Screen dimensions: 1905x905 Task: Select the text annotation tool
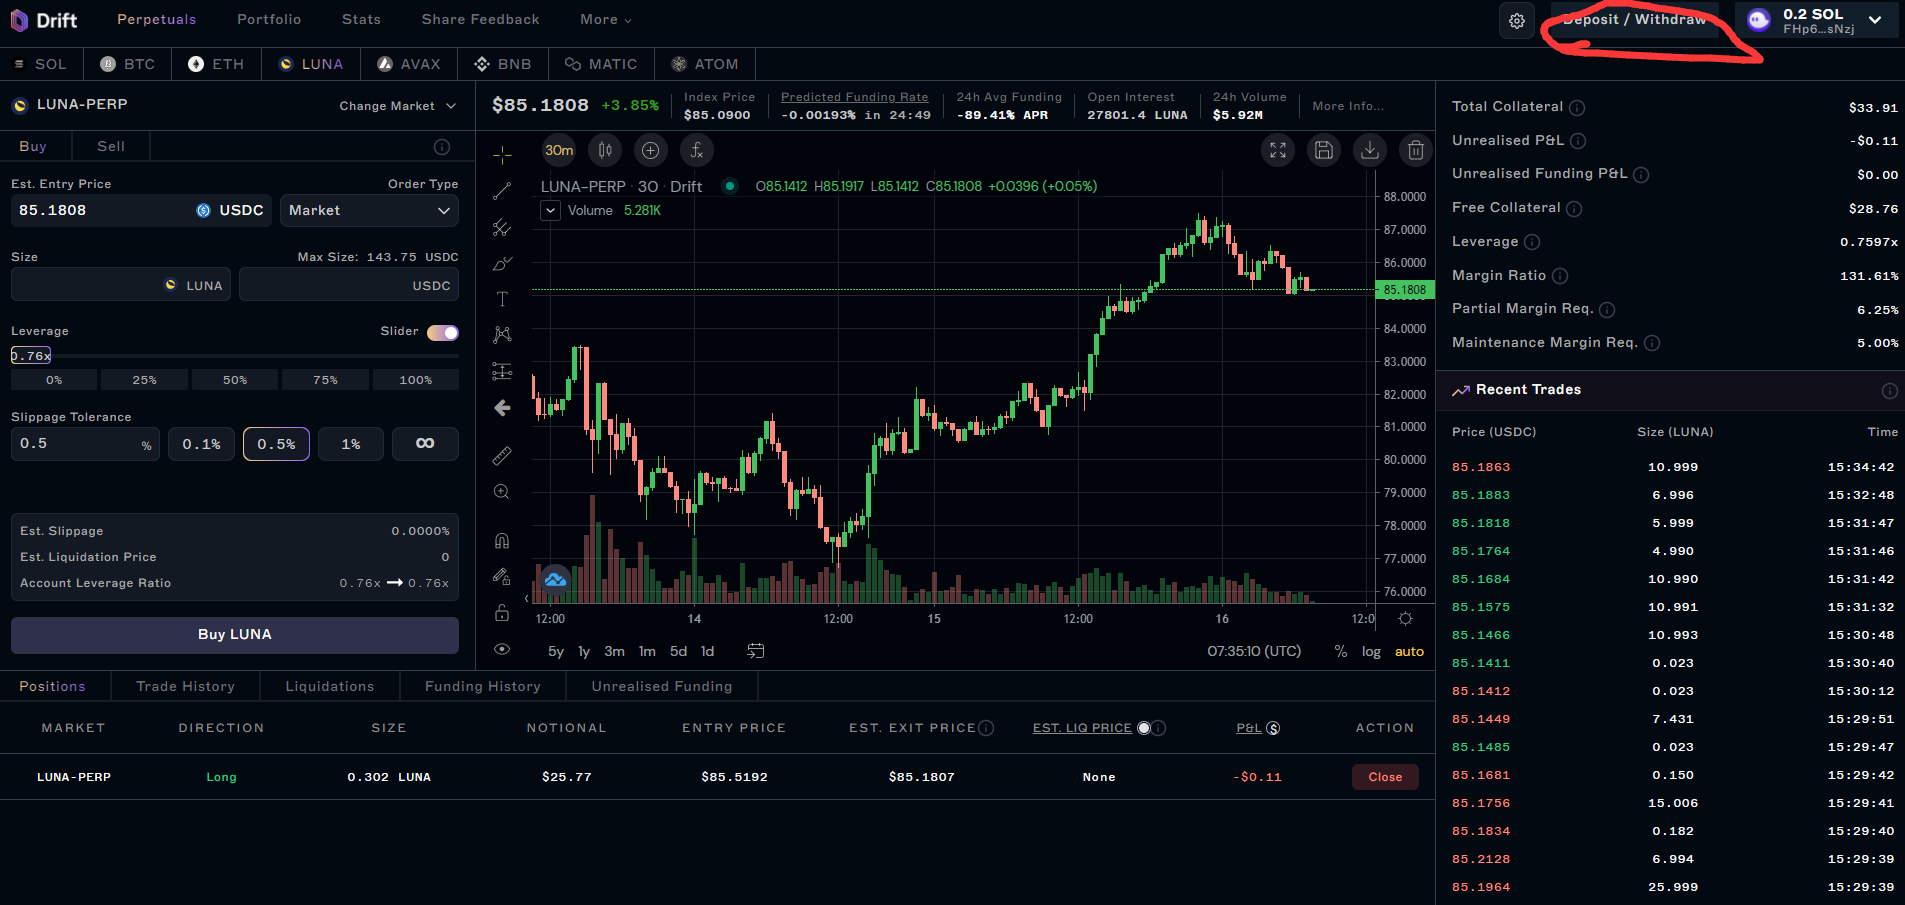(502, 299)
